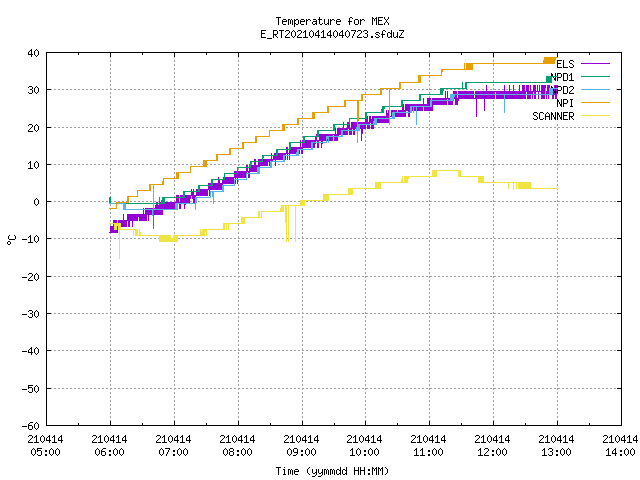Click the y-axis label -50

tap(31, 389)
